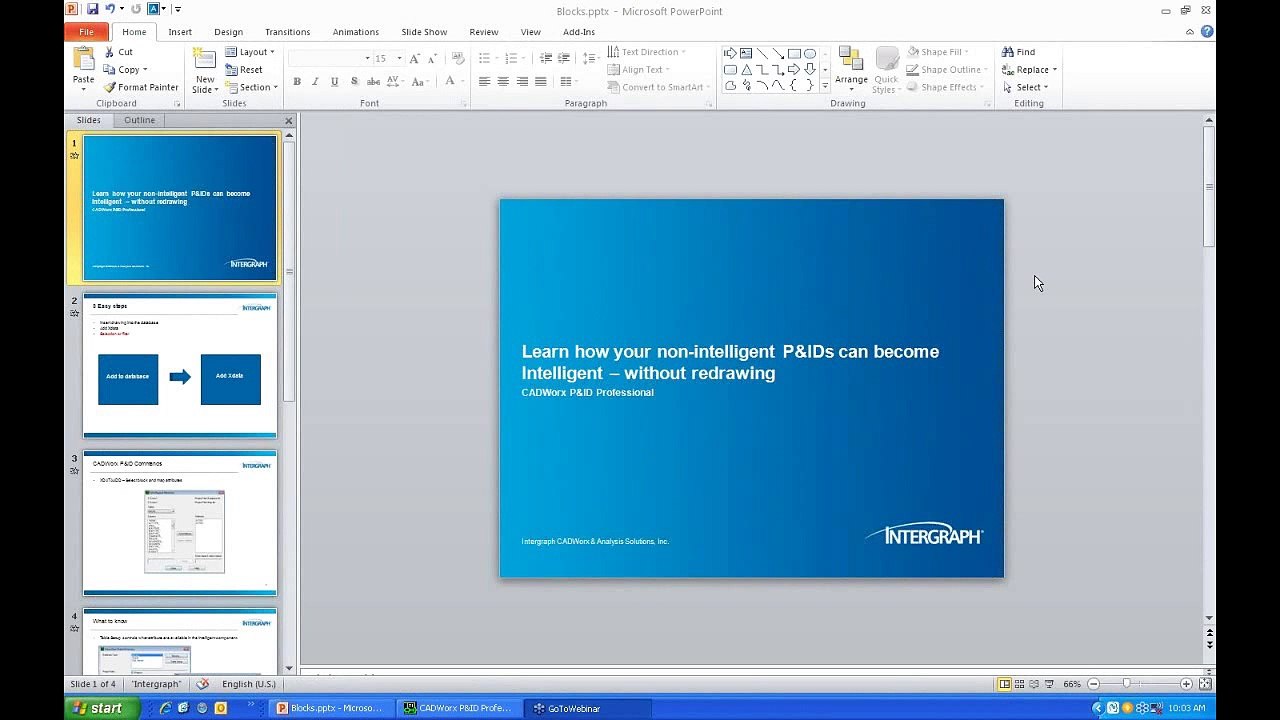
Task: Close the slides pane with X
Action: point(289,121)
